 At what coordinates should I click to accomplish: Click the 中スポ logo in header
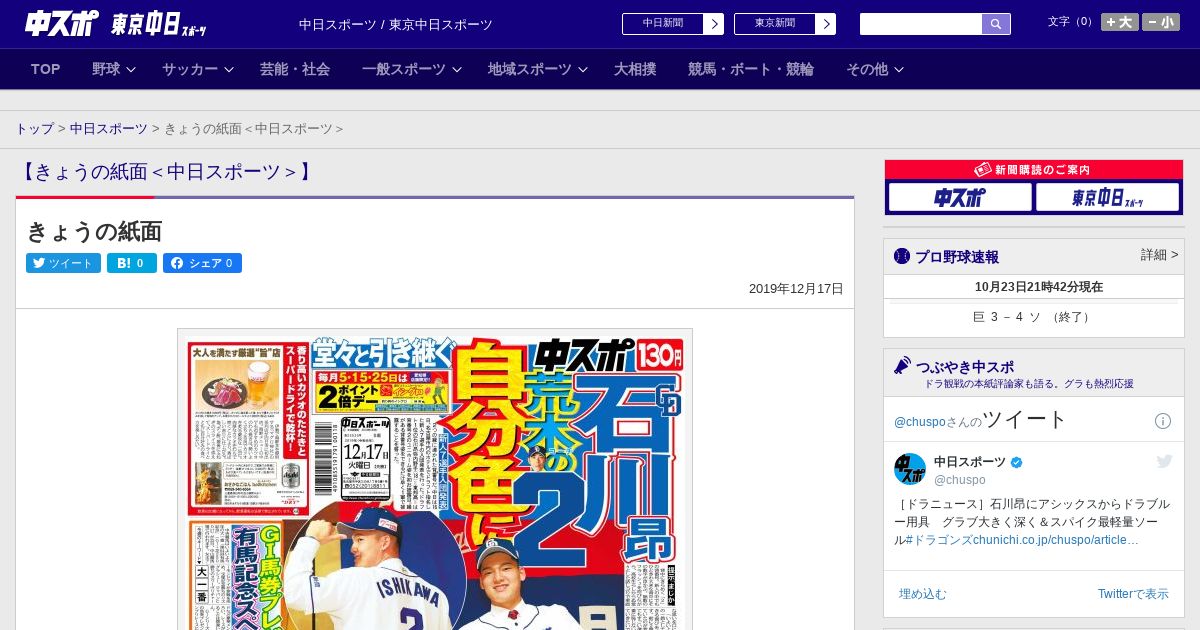click(x=62, y=23)
